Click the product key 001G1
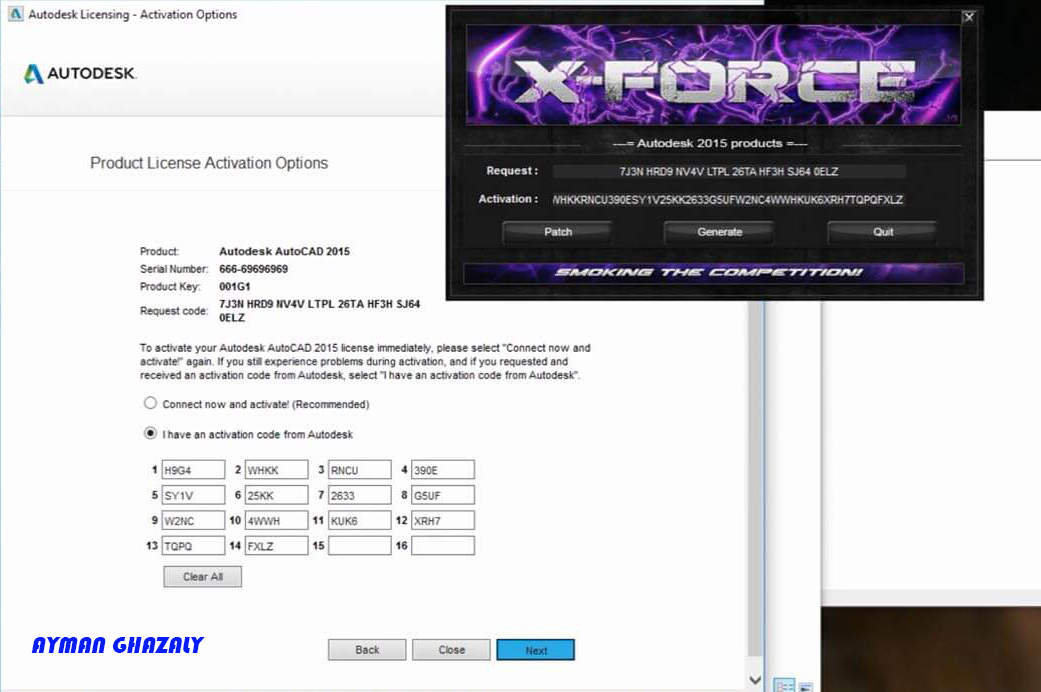This screenshot has width=1041, height=692. click(234, 286)
